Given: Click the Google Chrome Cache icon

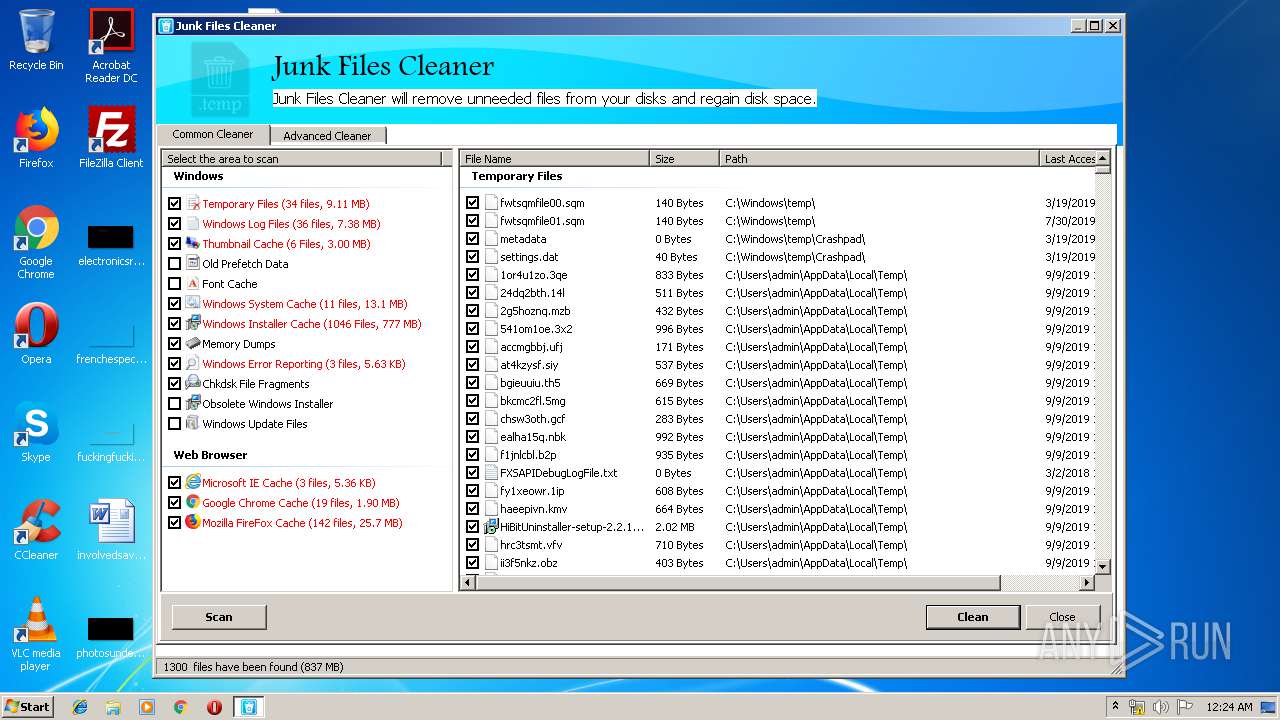Looking at the screenshot, I should (x=193, y=503).
